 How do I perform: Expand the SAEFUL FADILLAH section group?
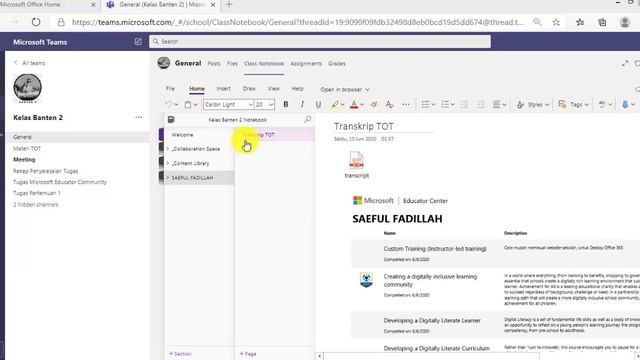coord(168,178)
